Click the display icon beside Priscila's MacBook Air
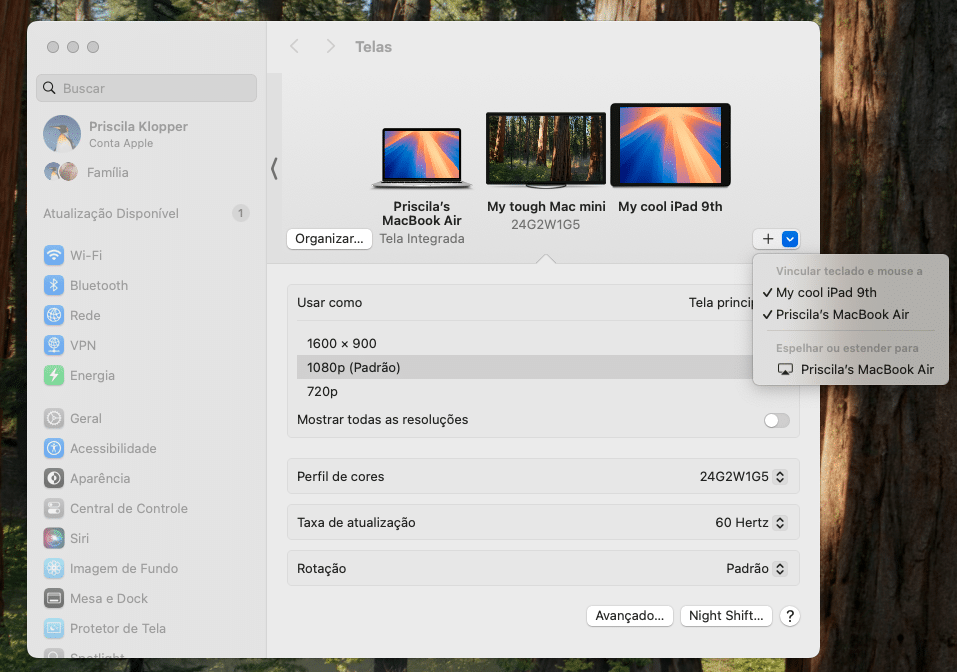The width and height of the screenshot is (957, 672). click(x=785, y=369)
